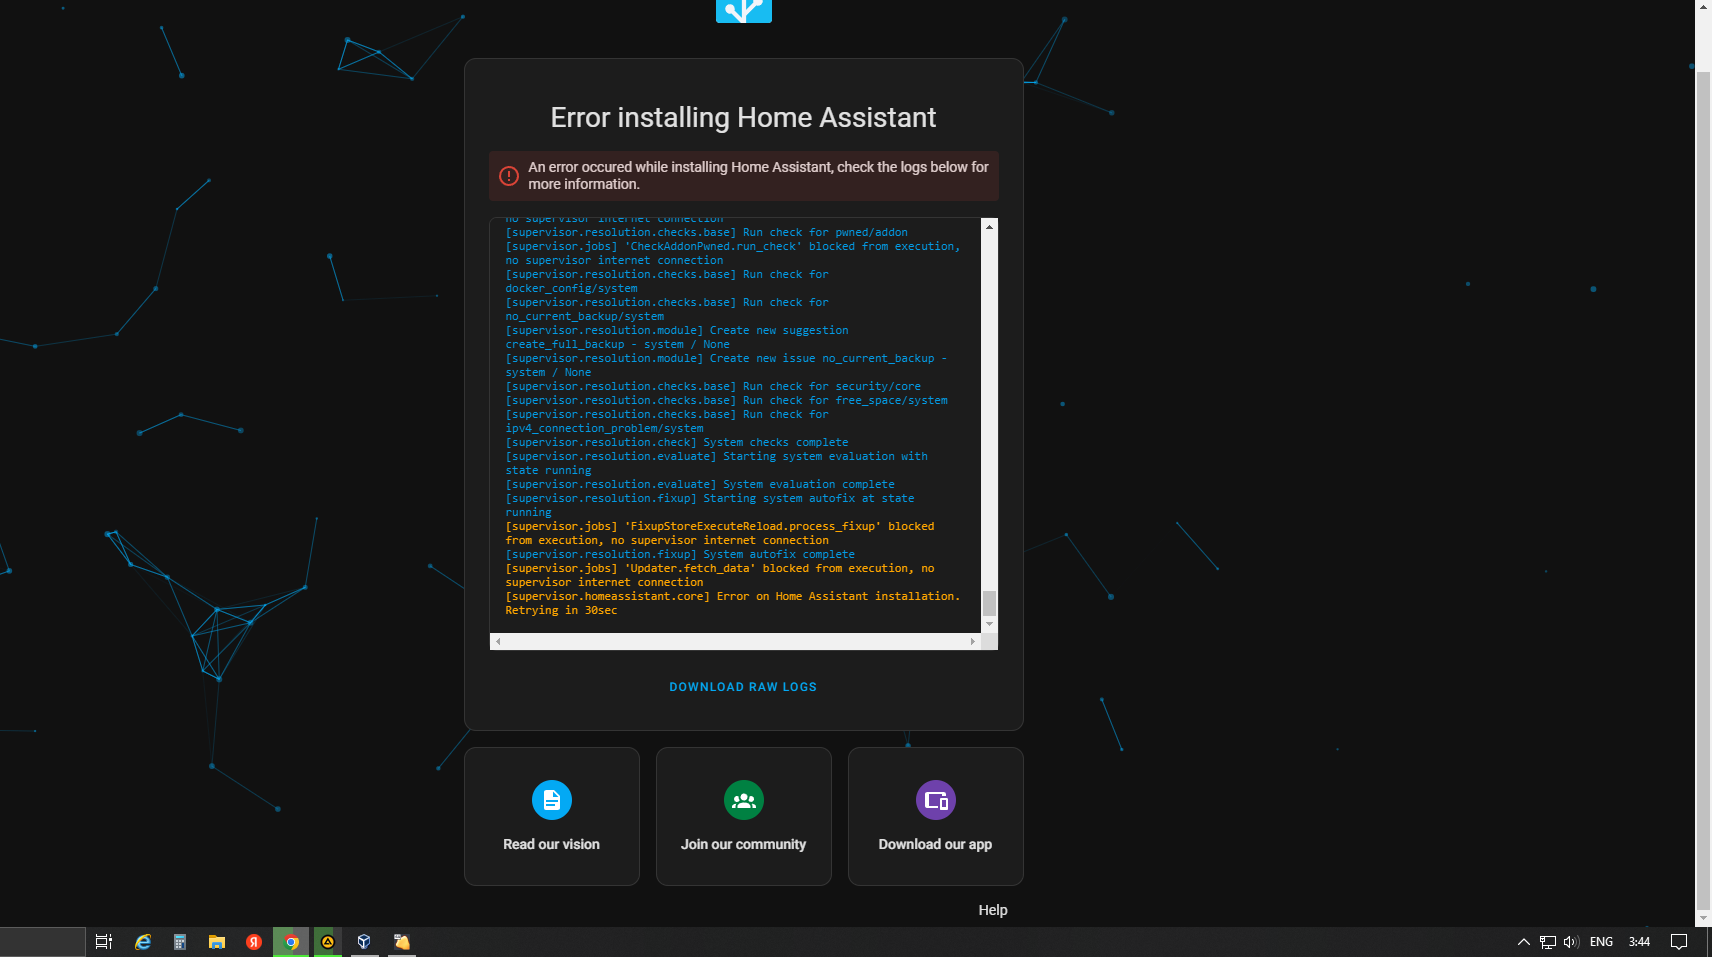
Task: Click the DOWNLOAD RAW LOGS link
Action: coord(744,687)
